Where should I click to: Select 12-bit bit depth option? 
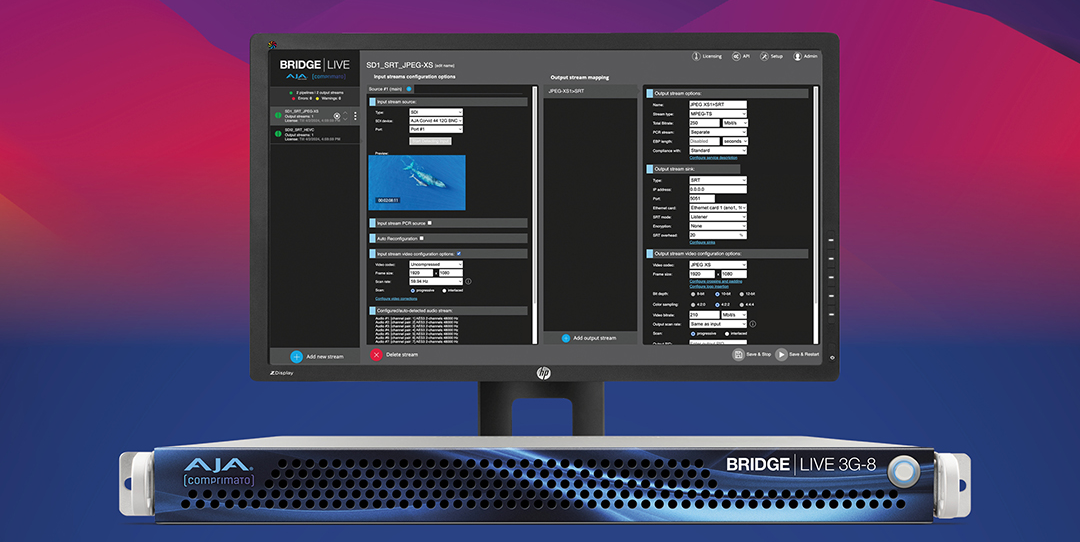tap(741, 294)
